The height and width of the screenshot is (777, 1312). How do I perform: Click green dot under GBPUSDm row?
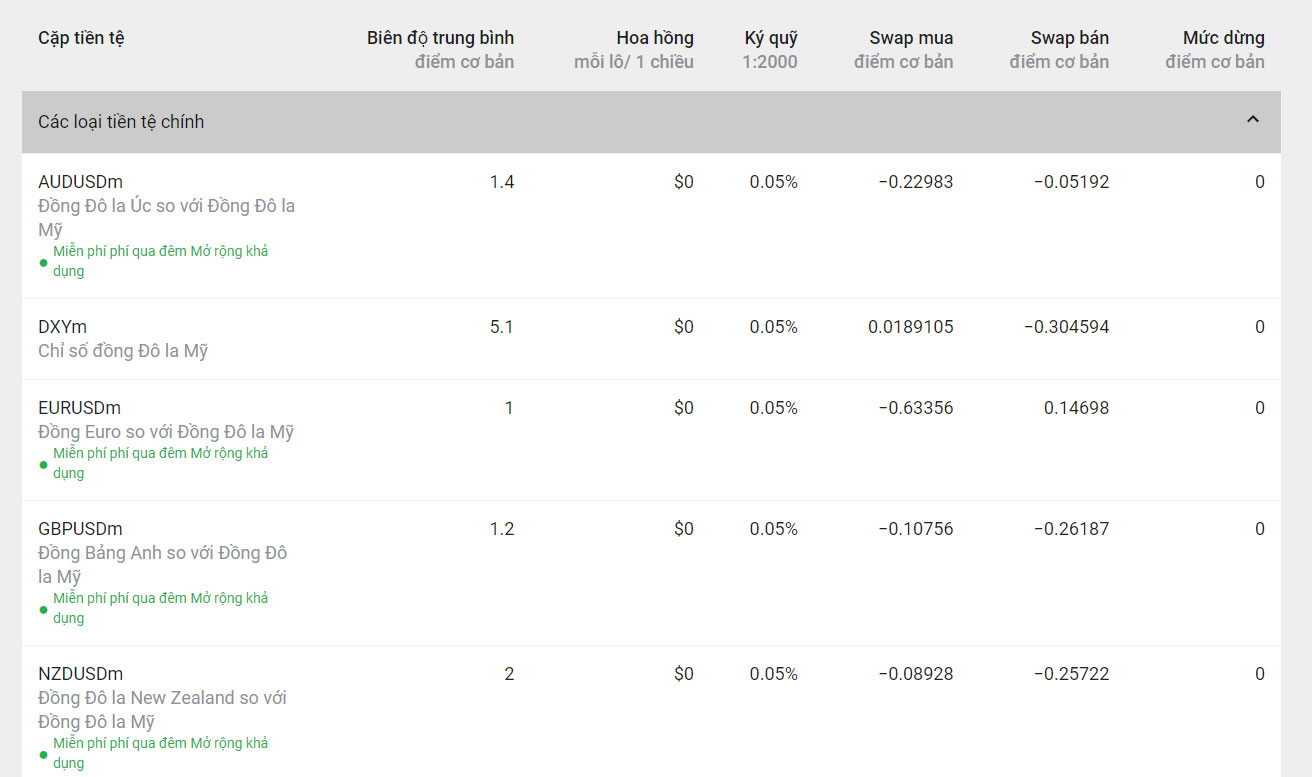click(43, 609)
